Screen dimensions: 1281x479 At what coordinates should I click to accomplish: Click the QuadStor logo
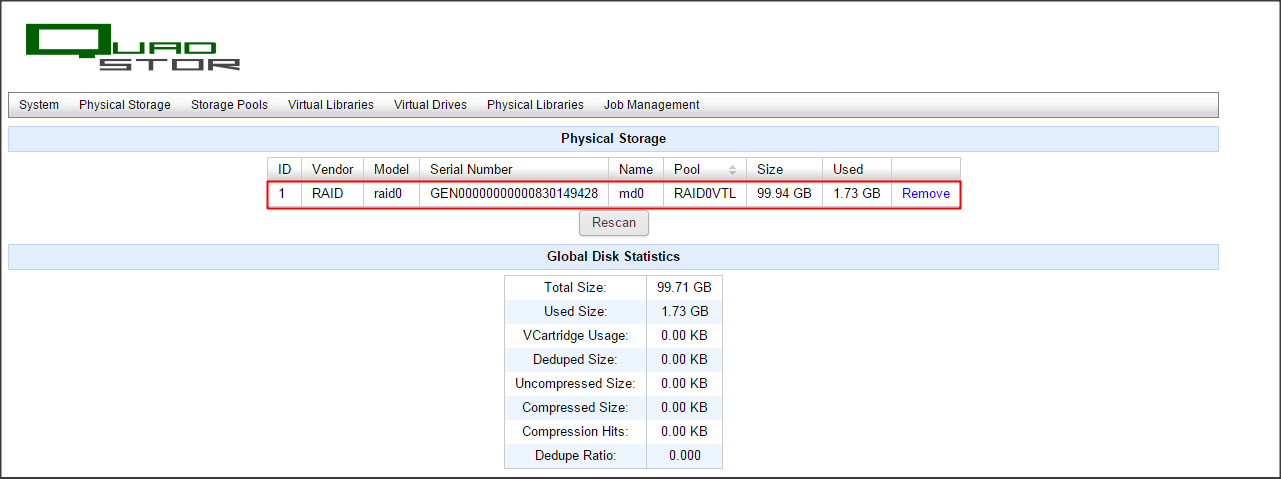132,47
